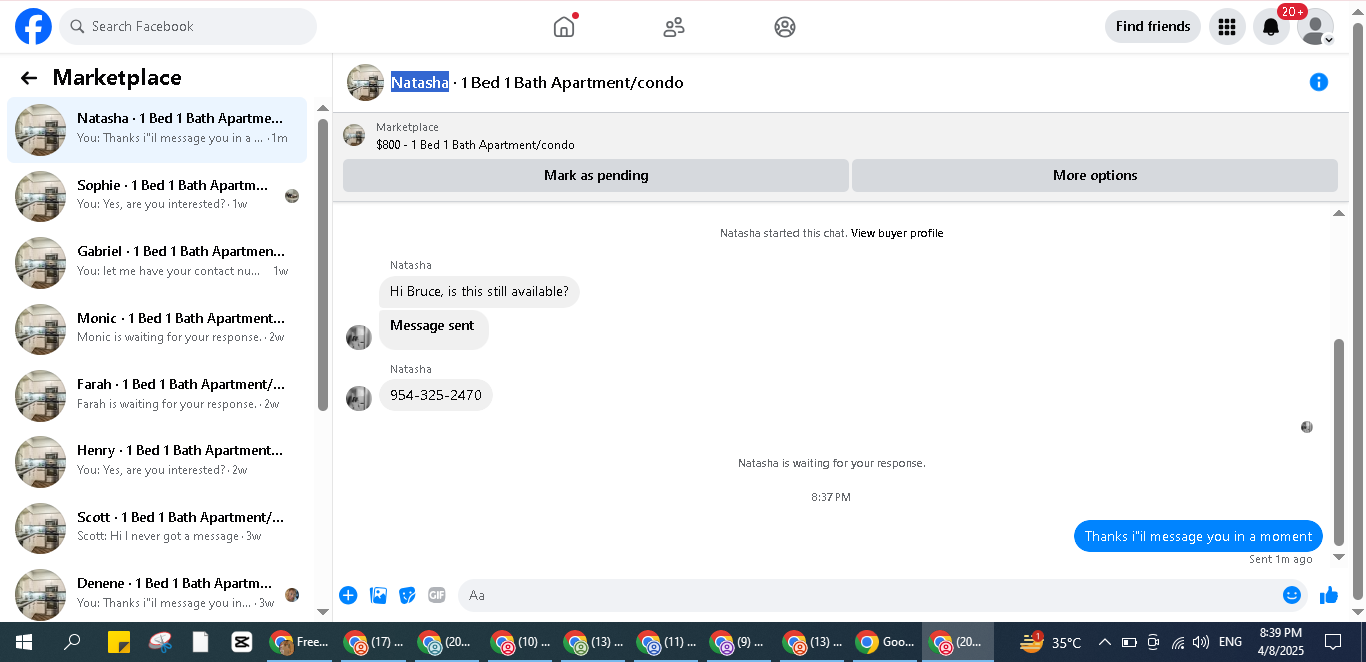Open the 35°C weather widget
Image resolution: width=1366 pixels, height=662 pixels.
pyautogui.click(x=1051, y=642)
